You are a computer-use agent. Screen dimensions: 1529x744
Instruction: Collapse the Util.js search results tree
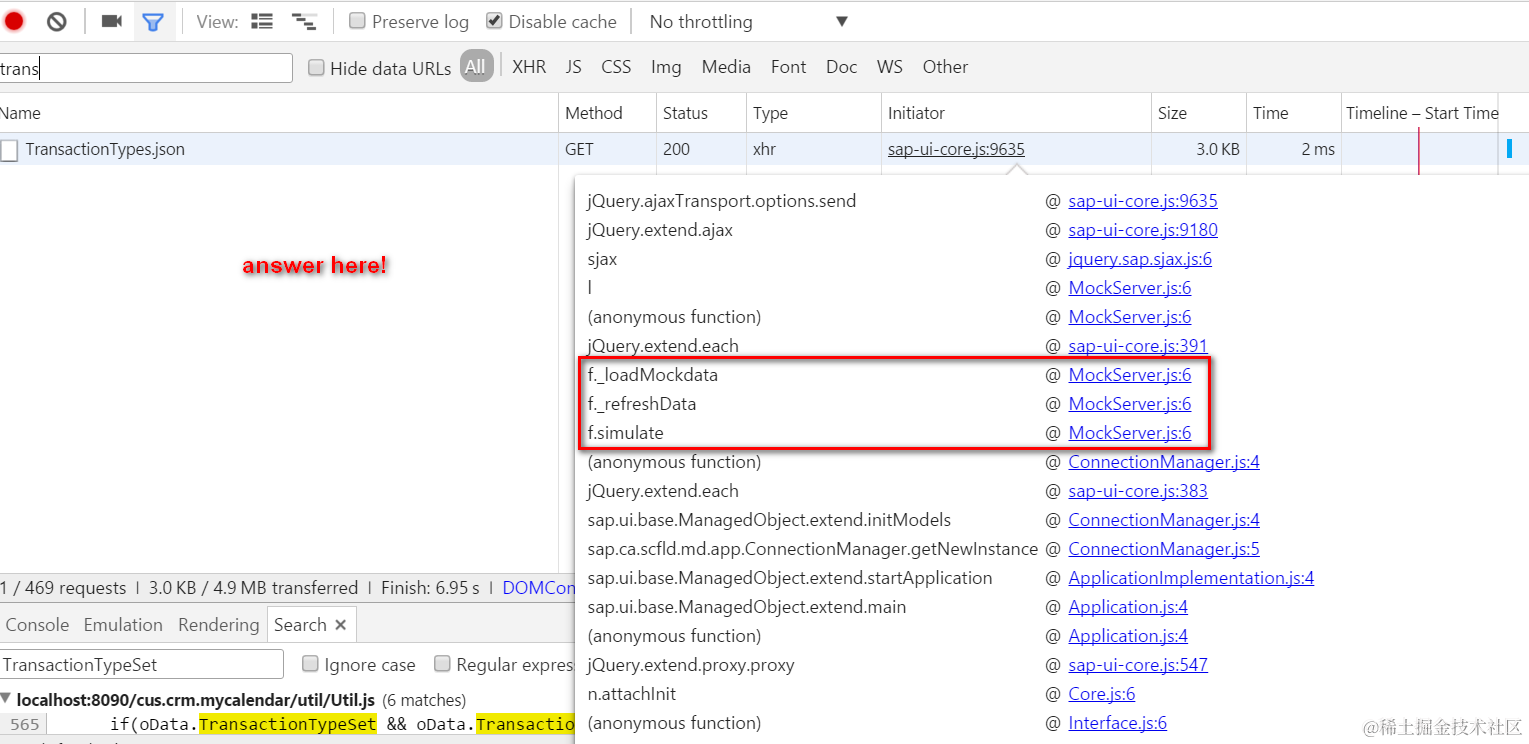(x=6, y=699)
